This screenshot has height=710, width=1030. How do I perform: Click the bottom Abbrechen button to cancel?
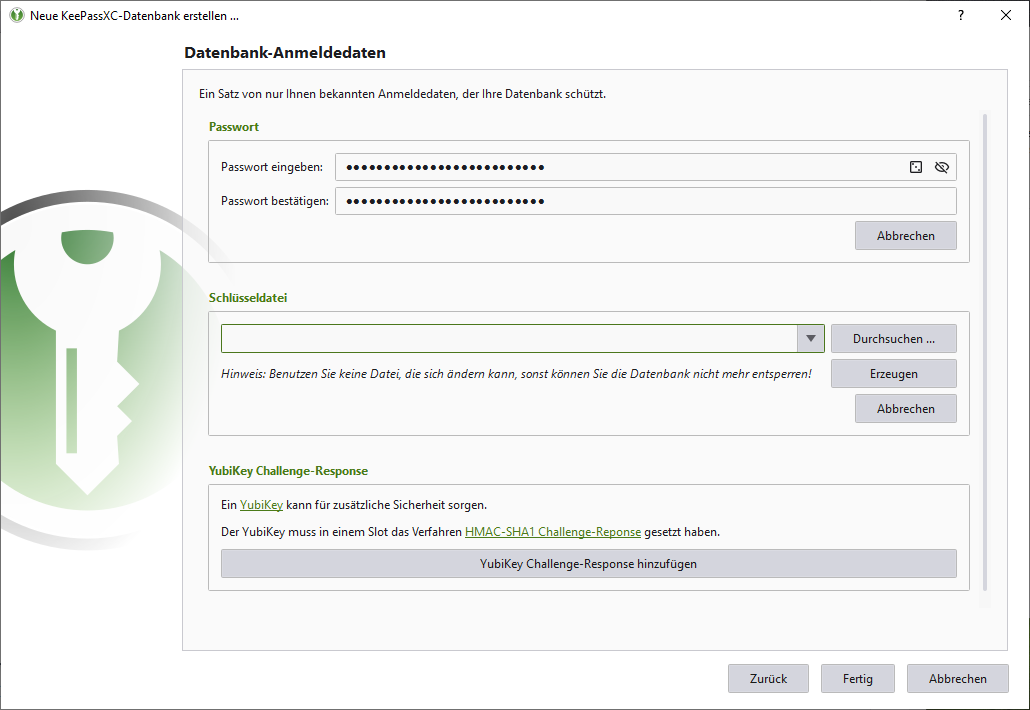[957, 678]
